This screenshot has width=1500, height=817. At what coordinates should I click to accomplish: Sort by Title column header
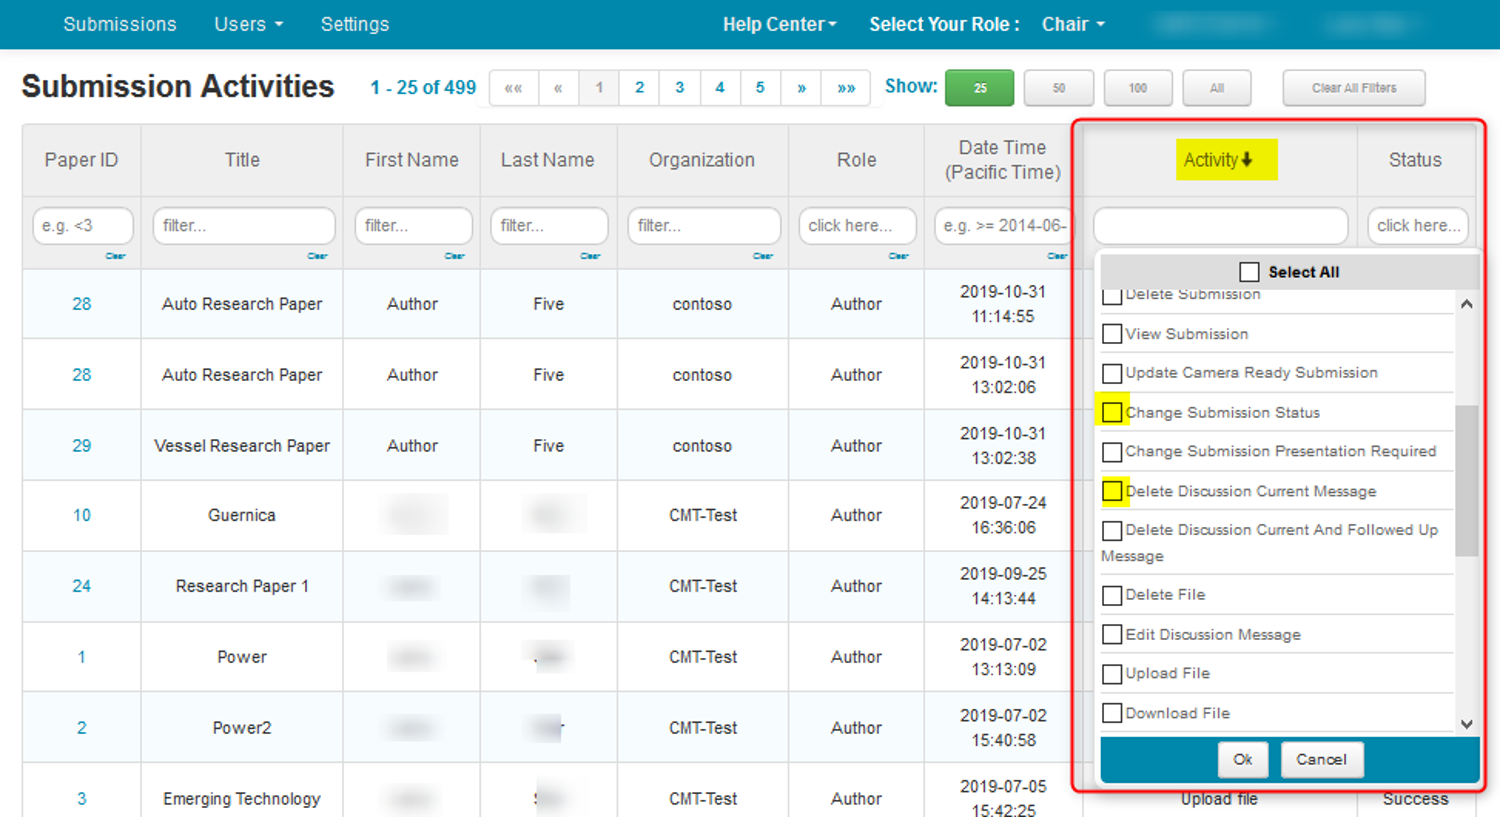(242, 160)
